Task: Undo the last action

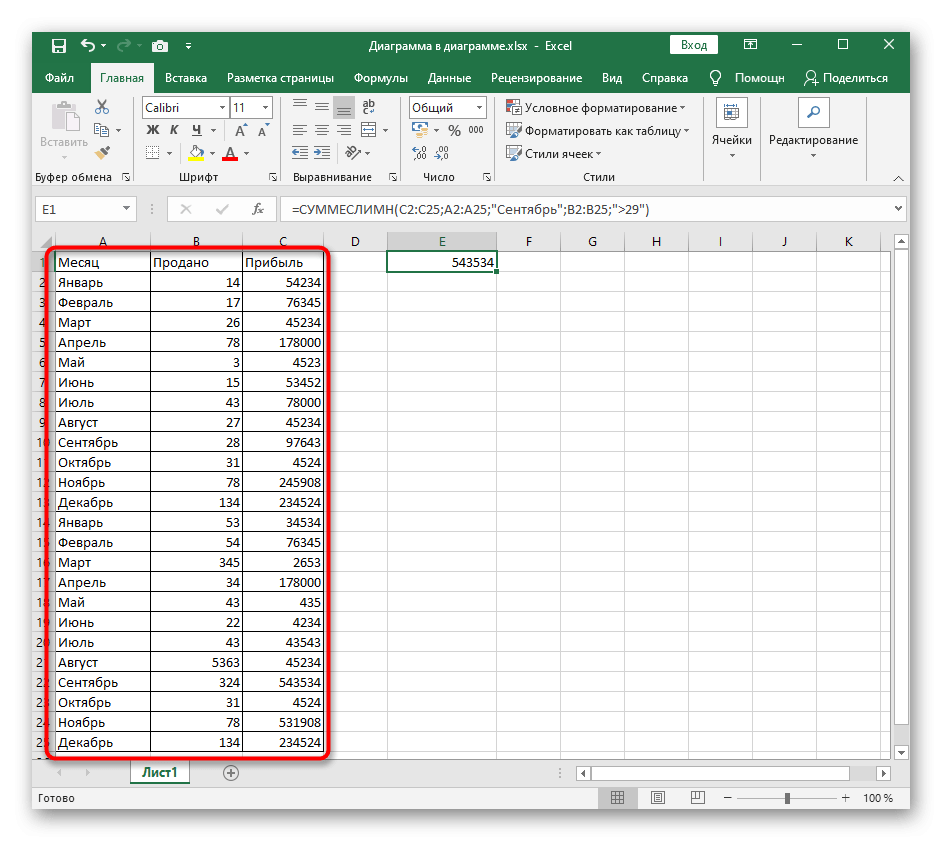Action: (88, 46)
